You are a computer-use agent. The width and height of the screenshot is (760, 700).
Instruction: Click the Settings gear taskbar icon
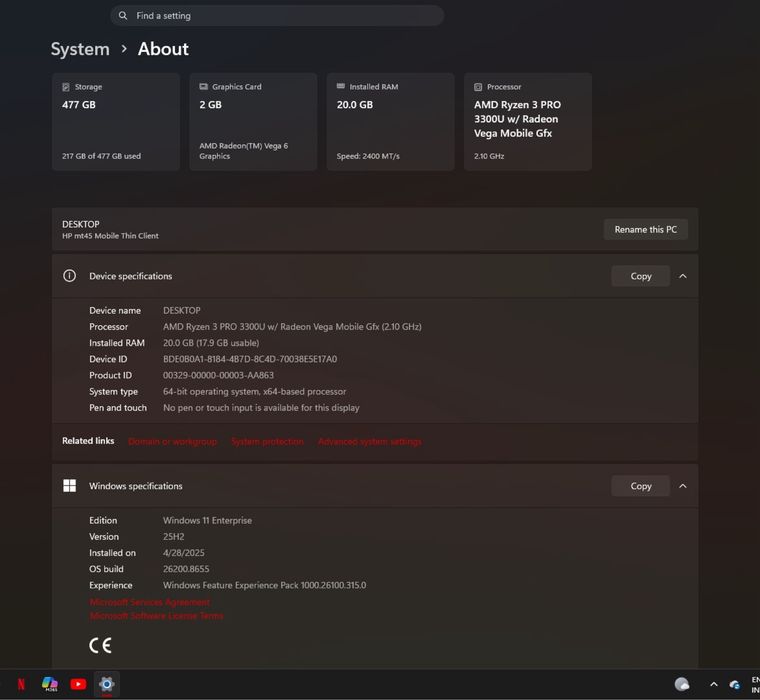(x=107, y=684)
